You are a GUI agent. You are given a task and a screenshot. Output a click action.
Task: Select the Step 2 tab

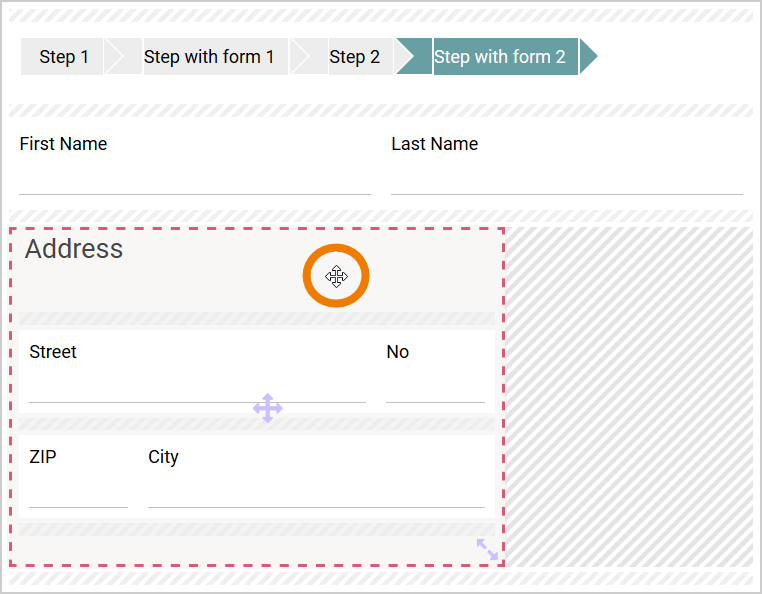[354, 57]
